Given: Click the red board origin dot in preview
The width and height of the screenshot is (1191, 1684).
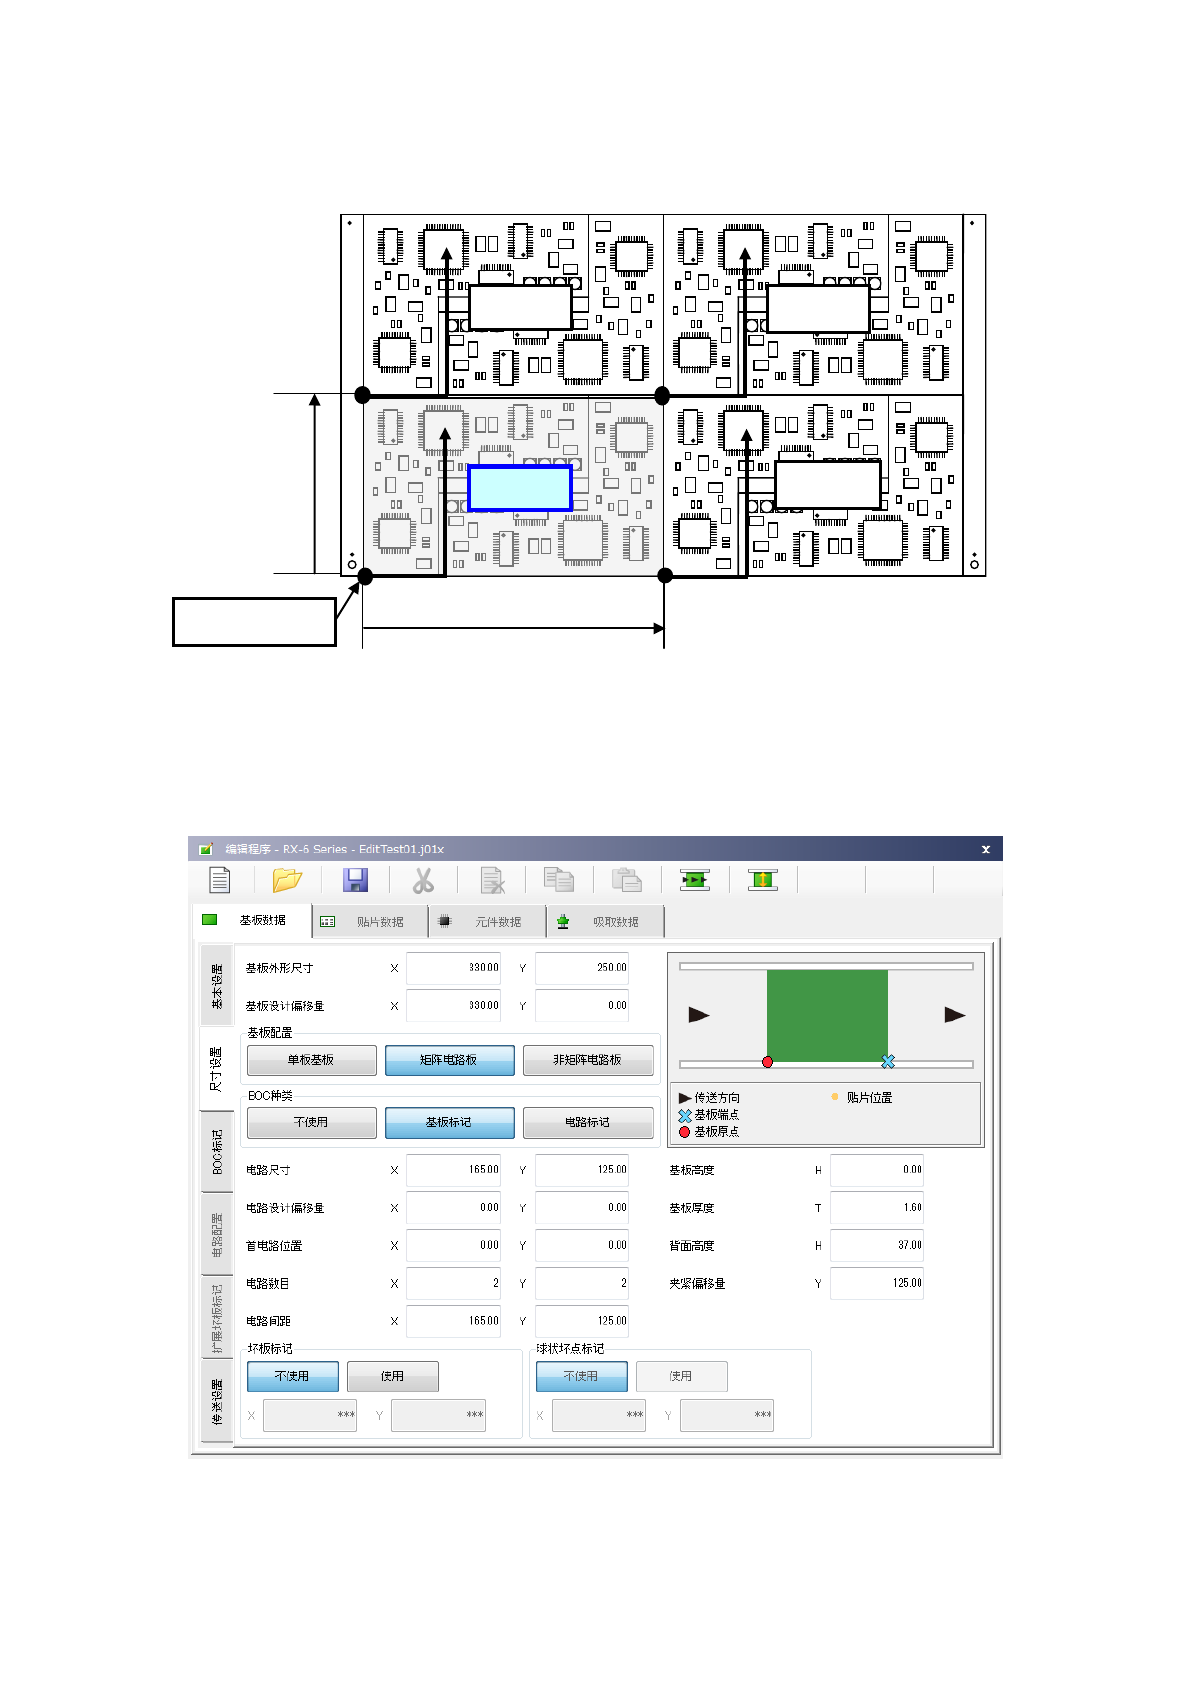Looking at the screenshot, I should [x=767, y=1062].
